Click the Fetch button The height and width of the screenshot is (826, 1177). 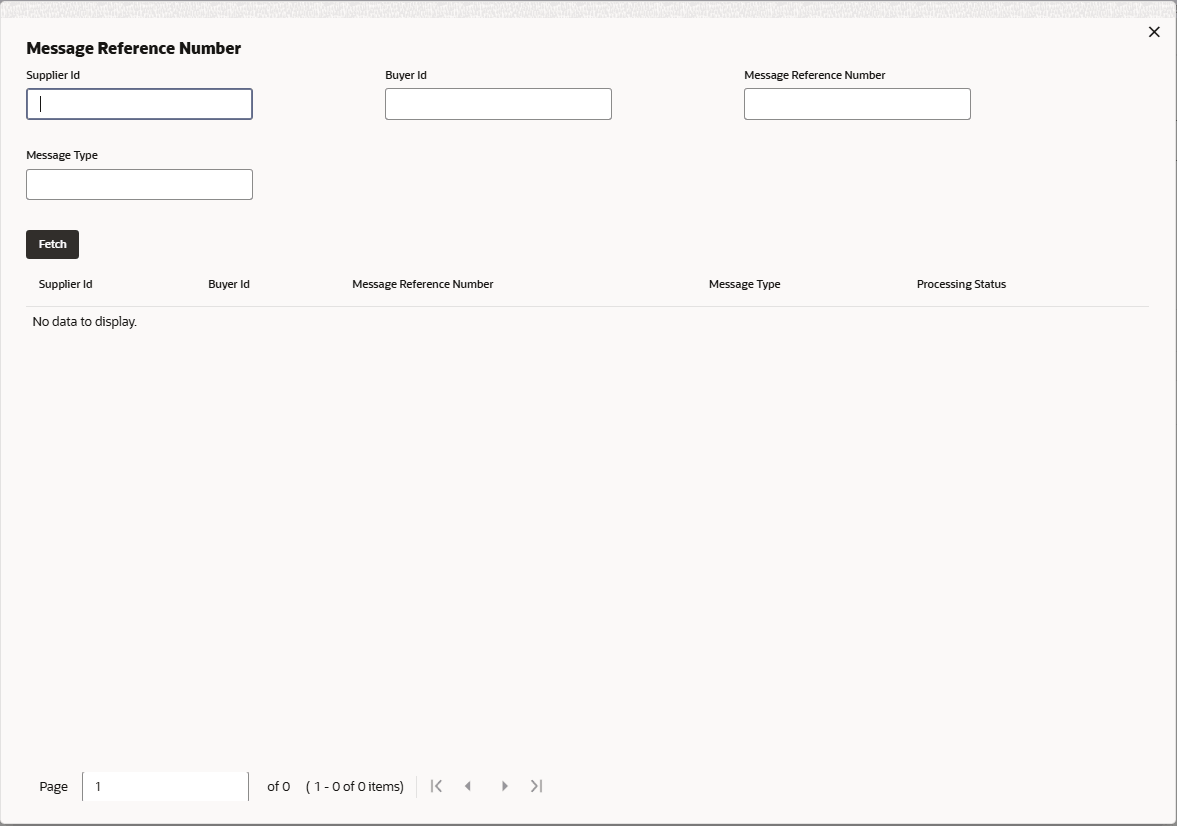tap(52, 244)
